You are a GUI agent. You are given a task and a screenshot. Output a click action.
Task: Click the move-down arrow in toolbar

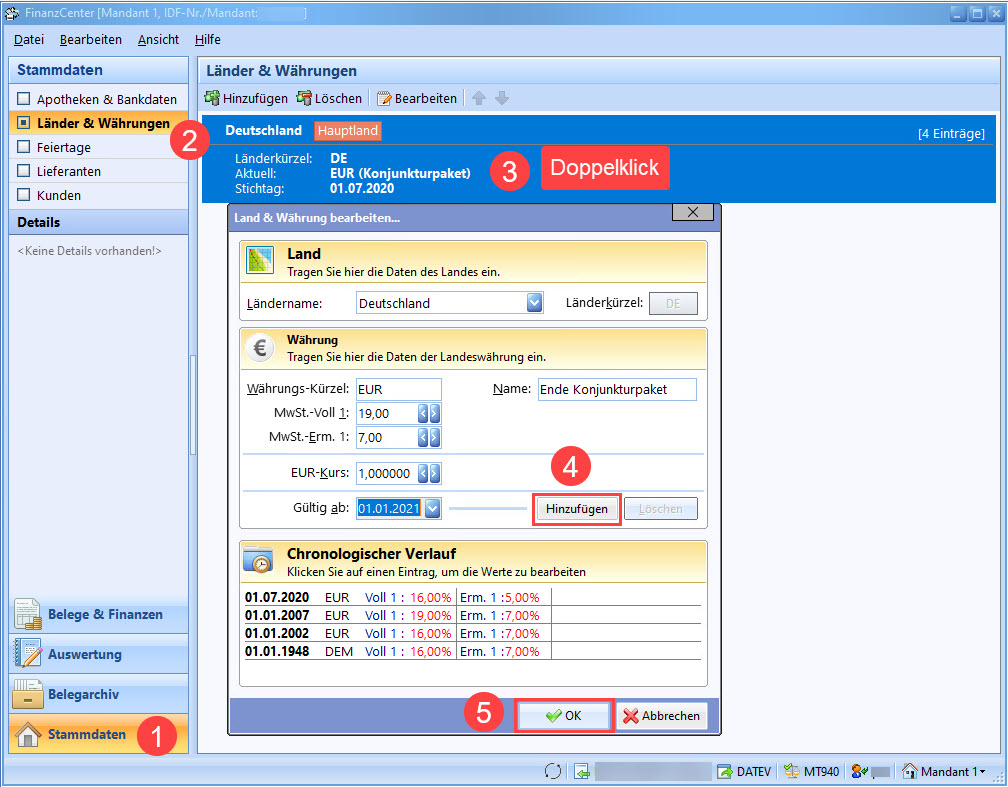pyautogui.click(x=502, y=98)
